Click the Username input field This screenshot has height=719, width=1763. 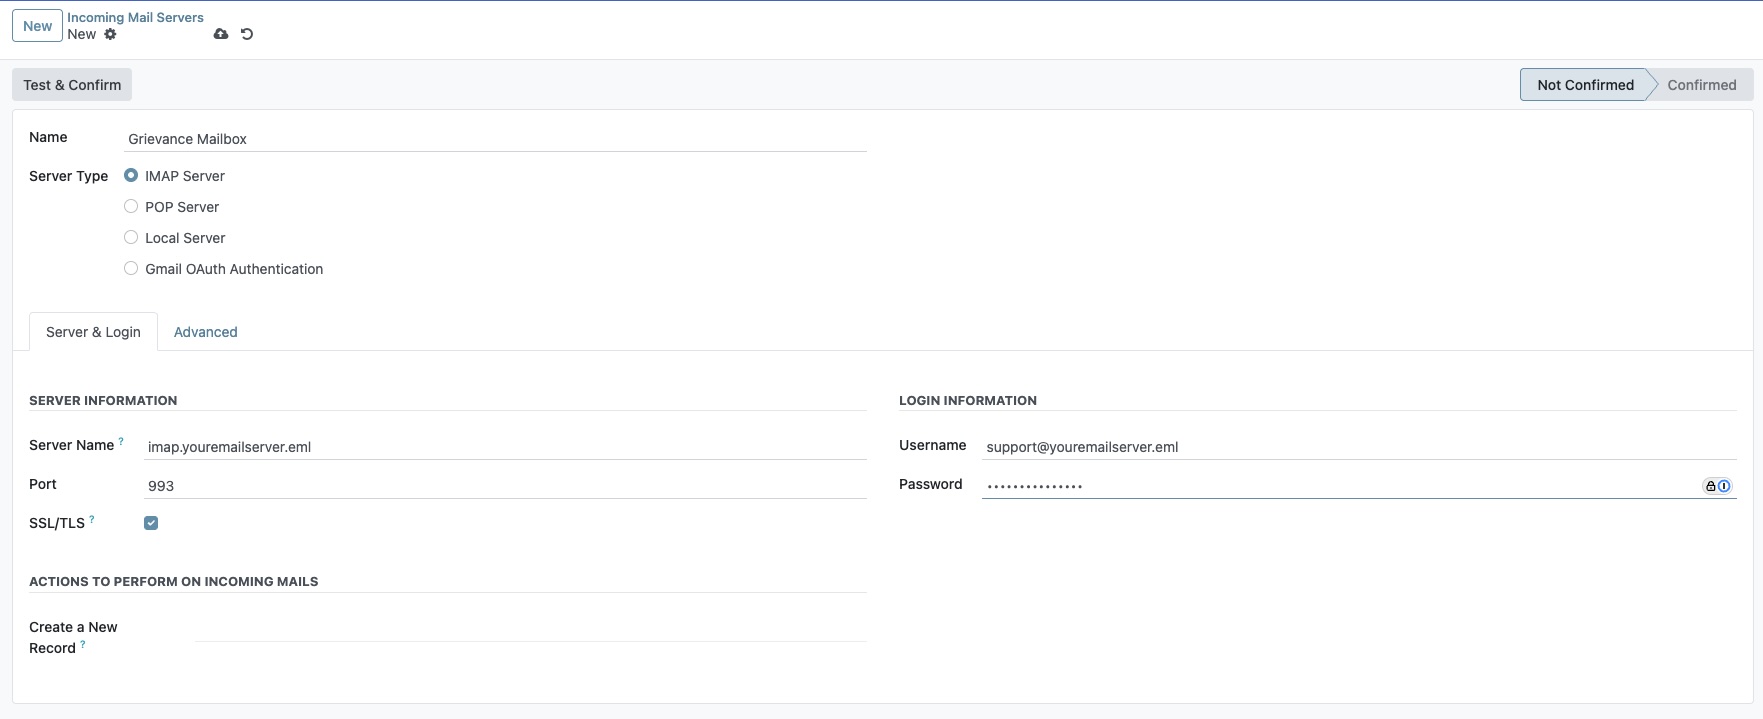(x=1359, y=447)
